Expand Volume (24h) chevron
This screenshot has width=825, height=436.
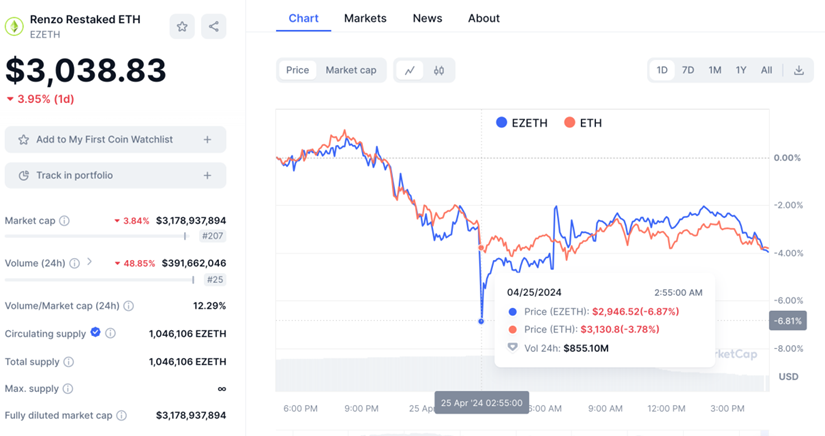pos(89,262)
